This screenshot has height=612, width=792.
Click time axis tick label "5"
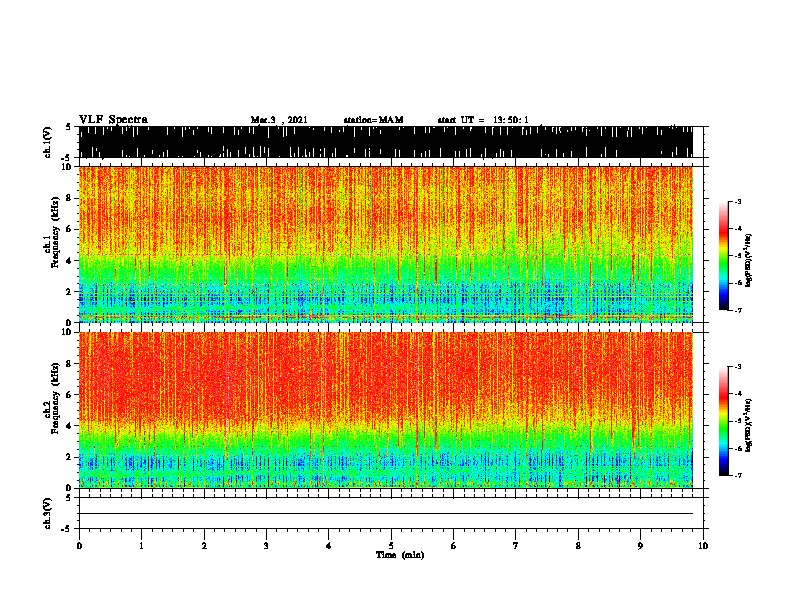coord(391,546)
